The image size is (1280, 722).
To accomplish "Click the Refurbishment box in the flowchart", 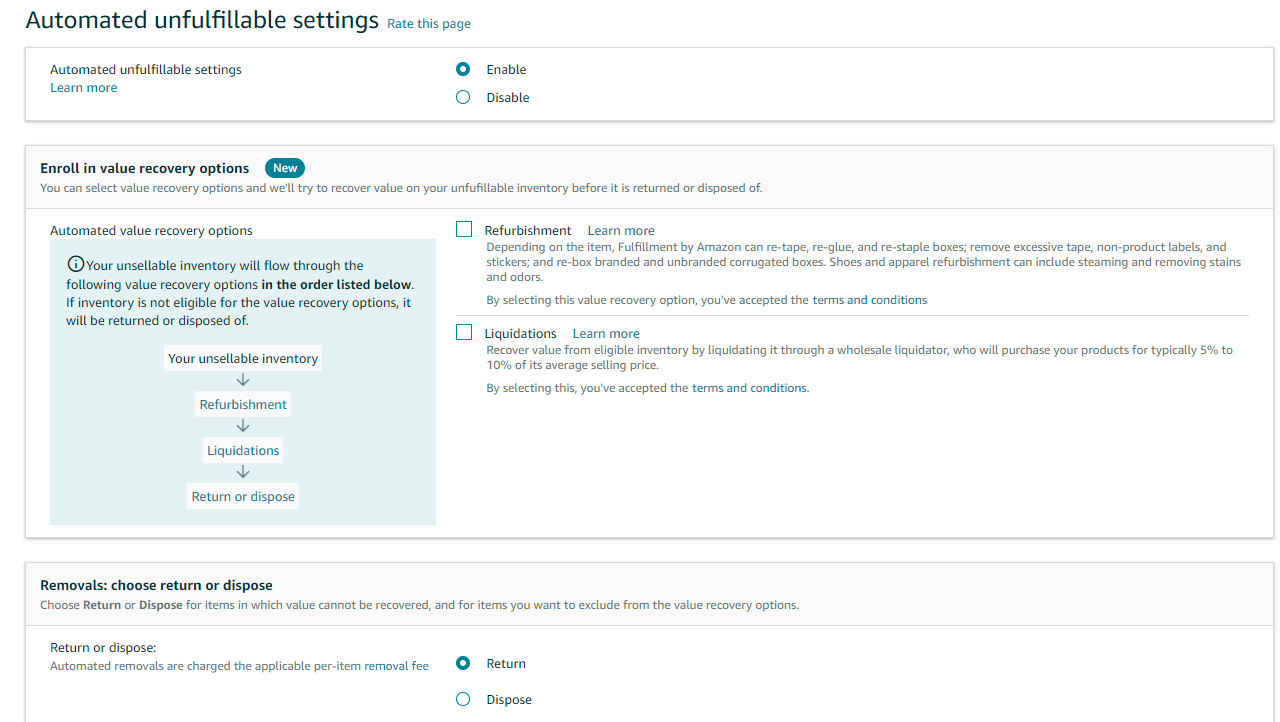I will click(x=243, y=403).
